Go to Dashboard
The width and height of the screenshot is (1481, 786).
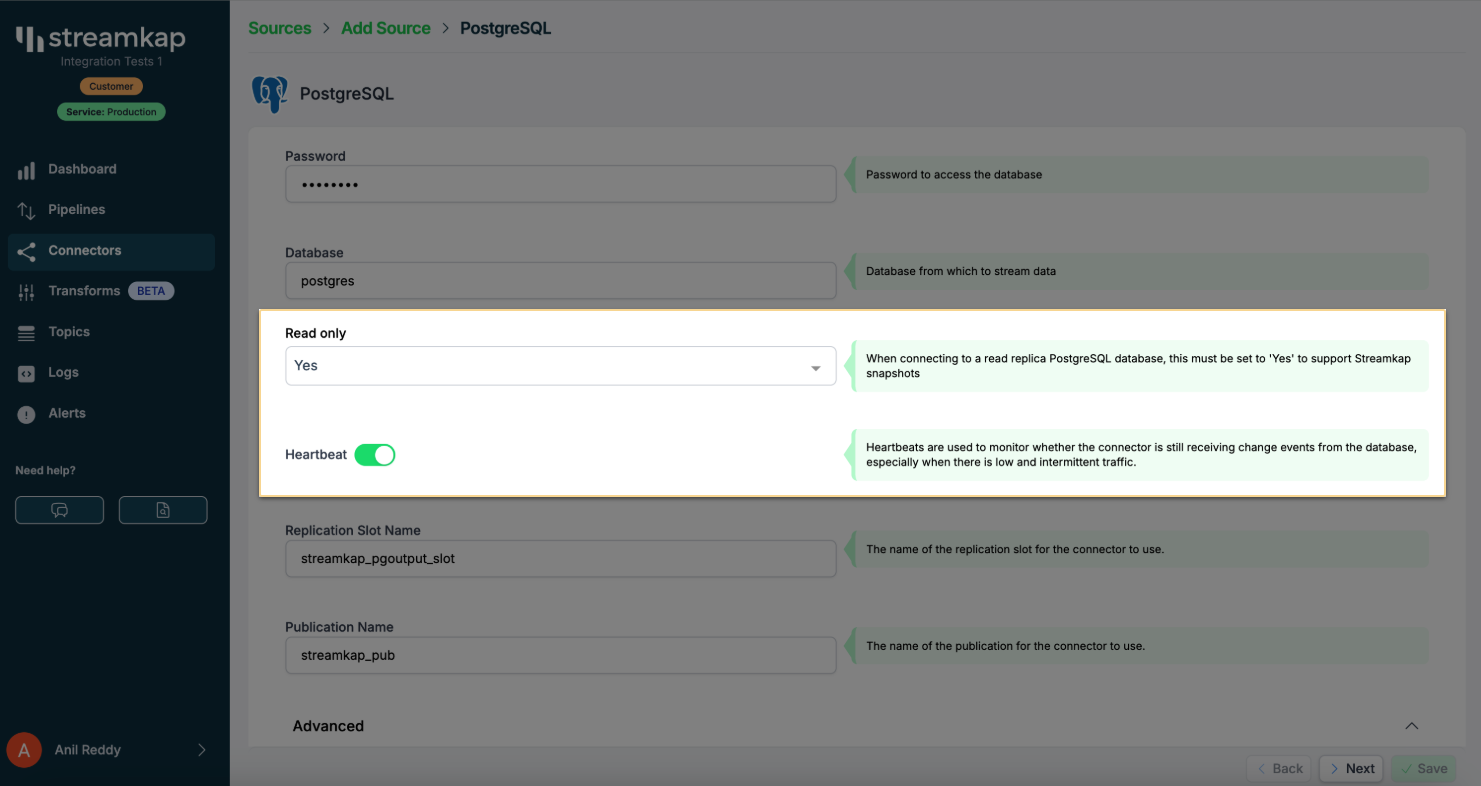(111, 169)
